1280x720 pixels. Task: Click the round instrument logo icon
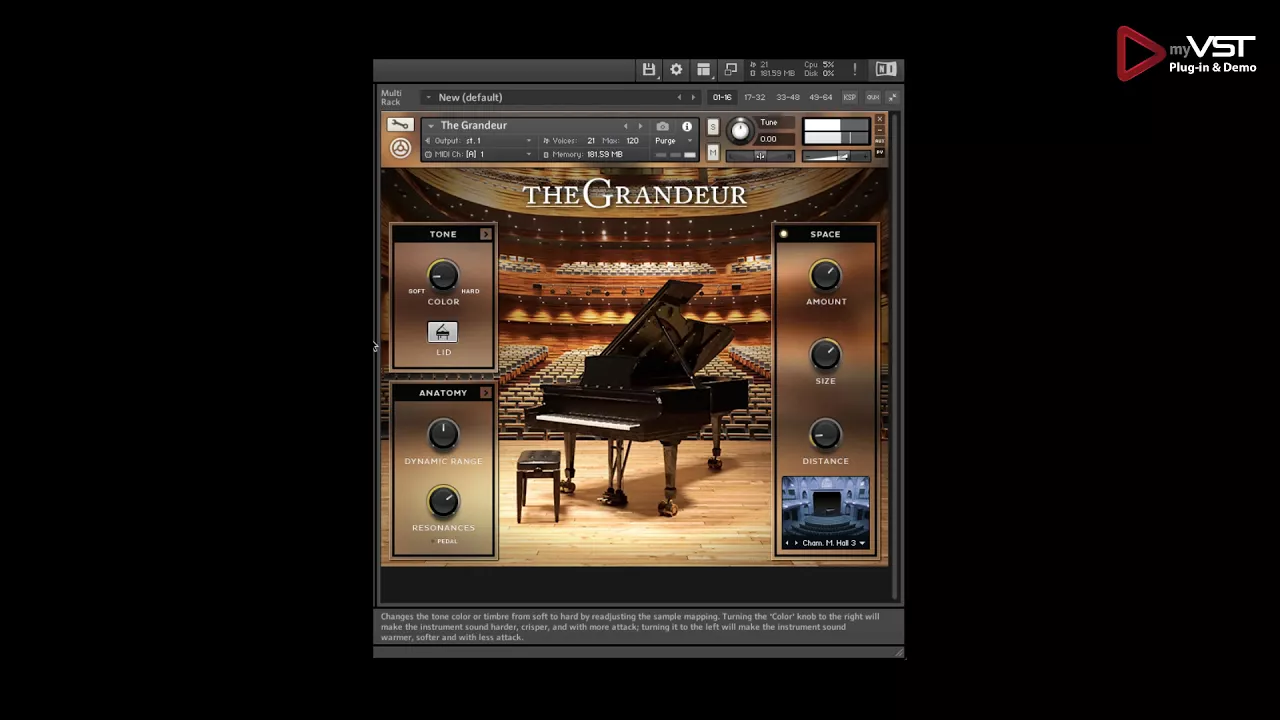point(400,148)
